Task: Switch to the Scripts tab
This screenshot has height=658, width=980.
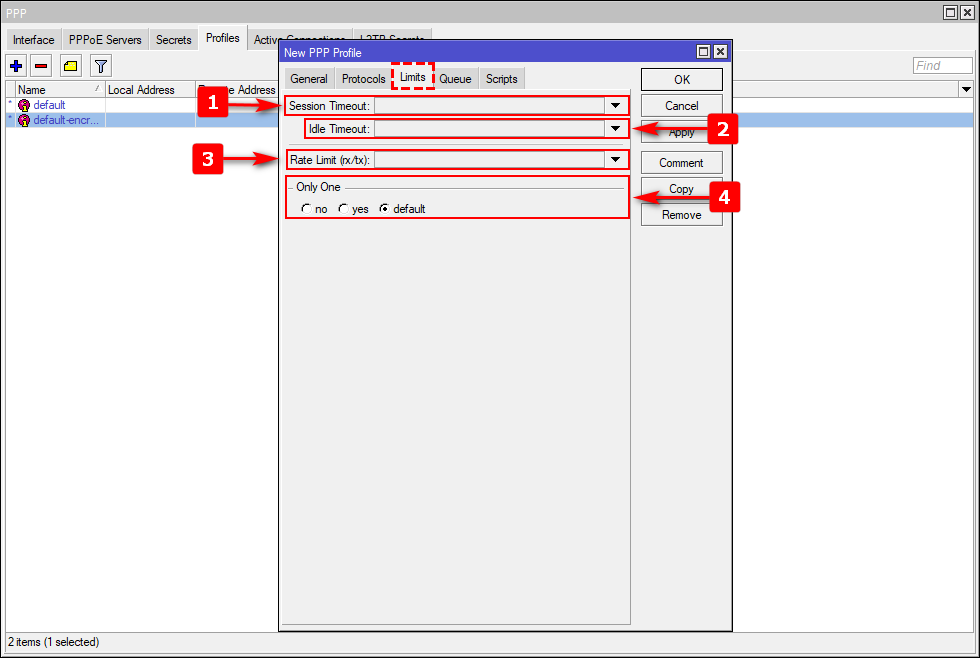Action: (x=501, y=79)
